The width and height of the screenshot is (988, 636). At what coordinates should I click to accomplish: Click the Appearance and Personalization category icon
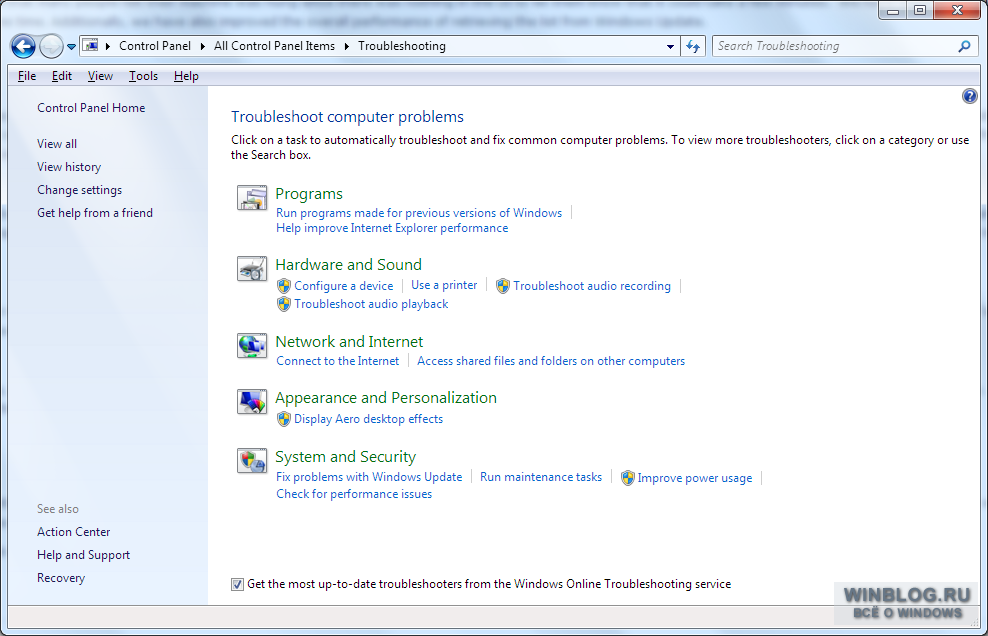pos(252,402)
